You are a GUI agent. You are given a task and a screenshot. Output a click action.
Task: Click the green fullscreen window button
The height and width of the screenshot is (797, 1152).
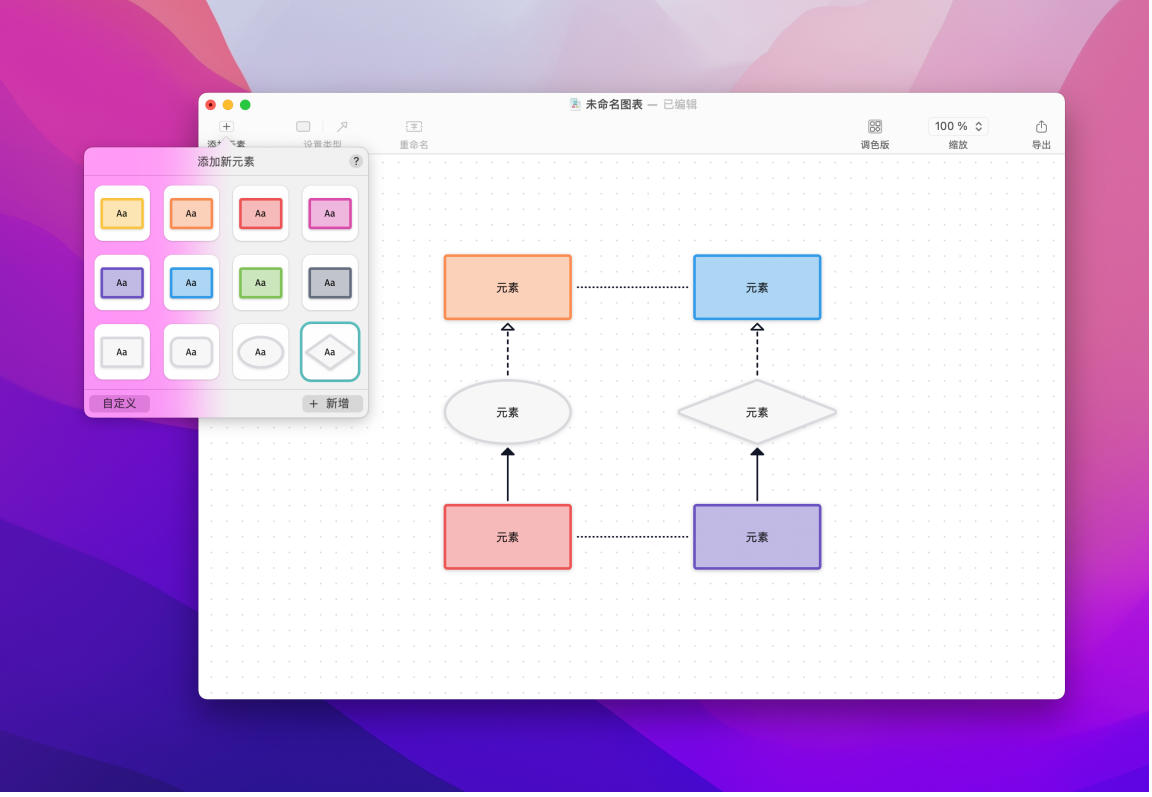tap(245, 105)
